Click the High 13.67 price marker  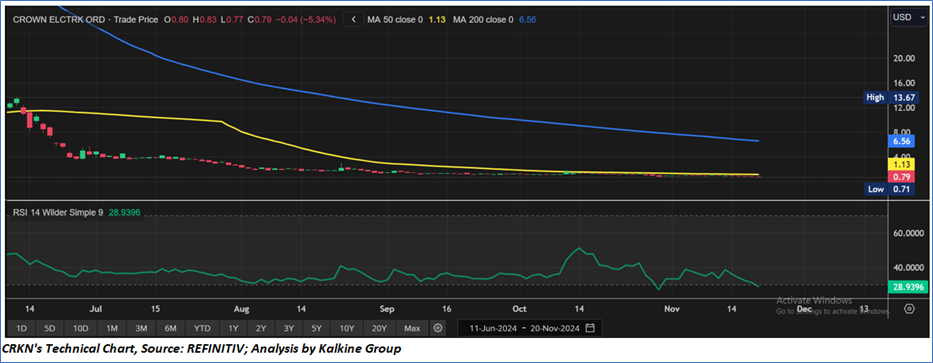tap(891, 98)
